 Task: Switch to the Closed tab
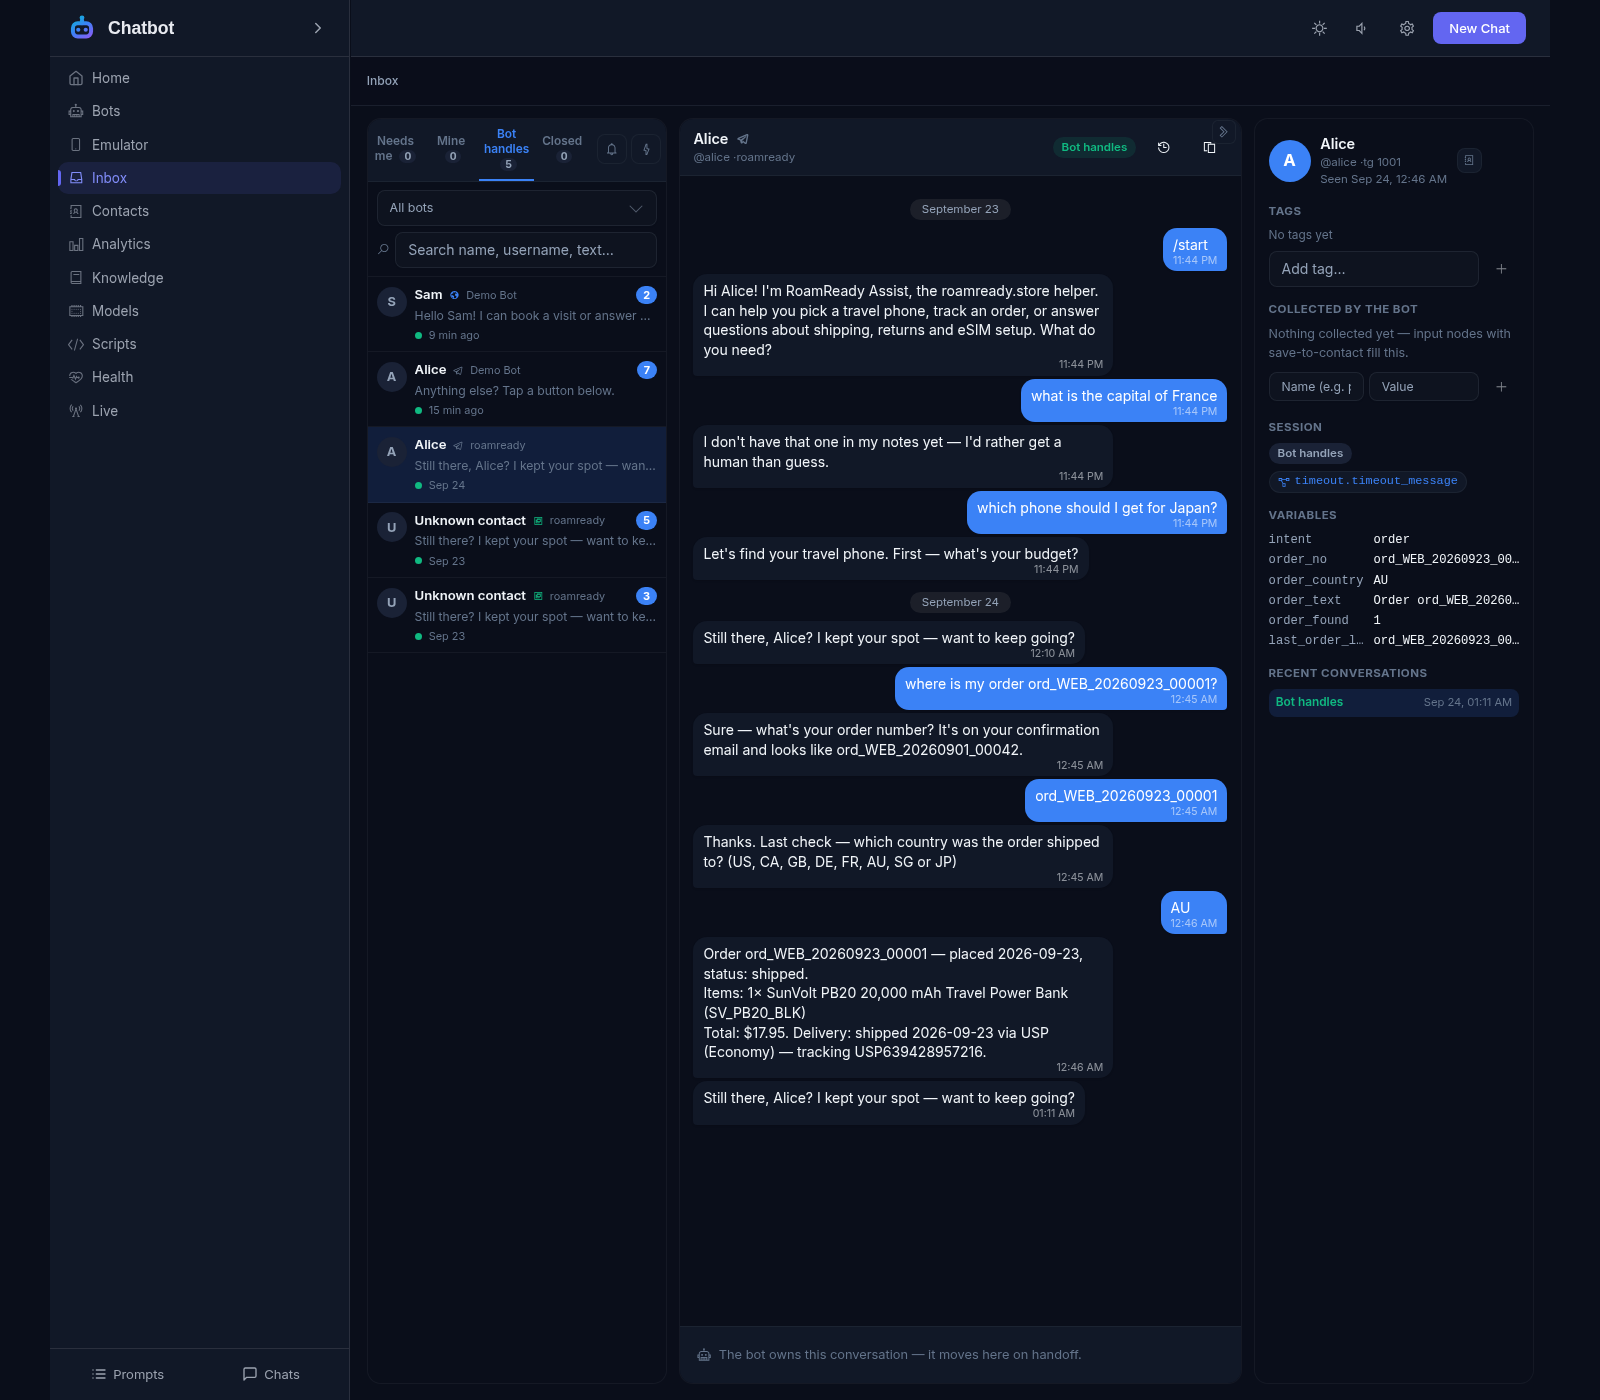[x=562, y=148]
